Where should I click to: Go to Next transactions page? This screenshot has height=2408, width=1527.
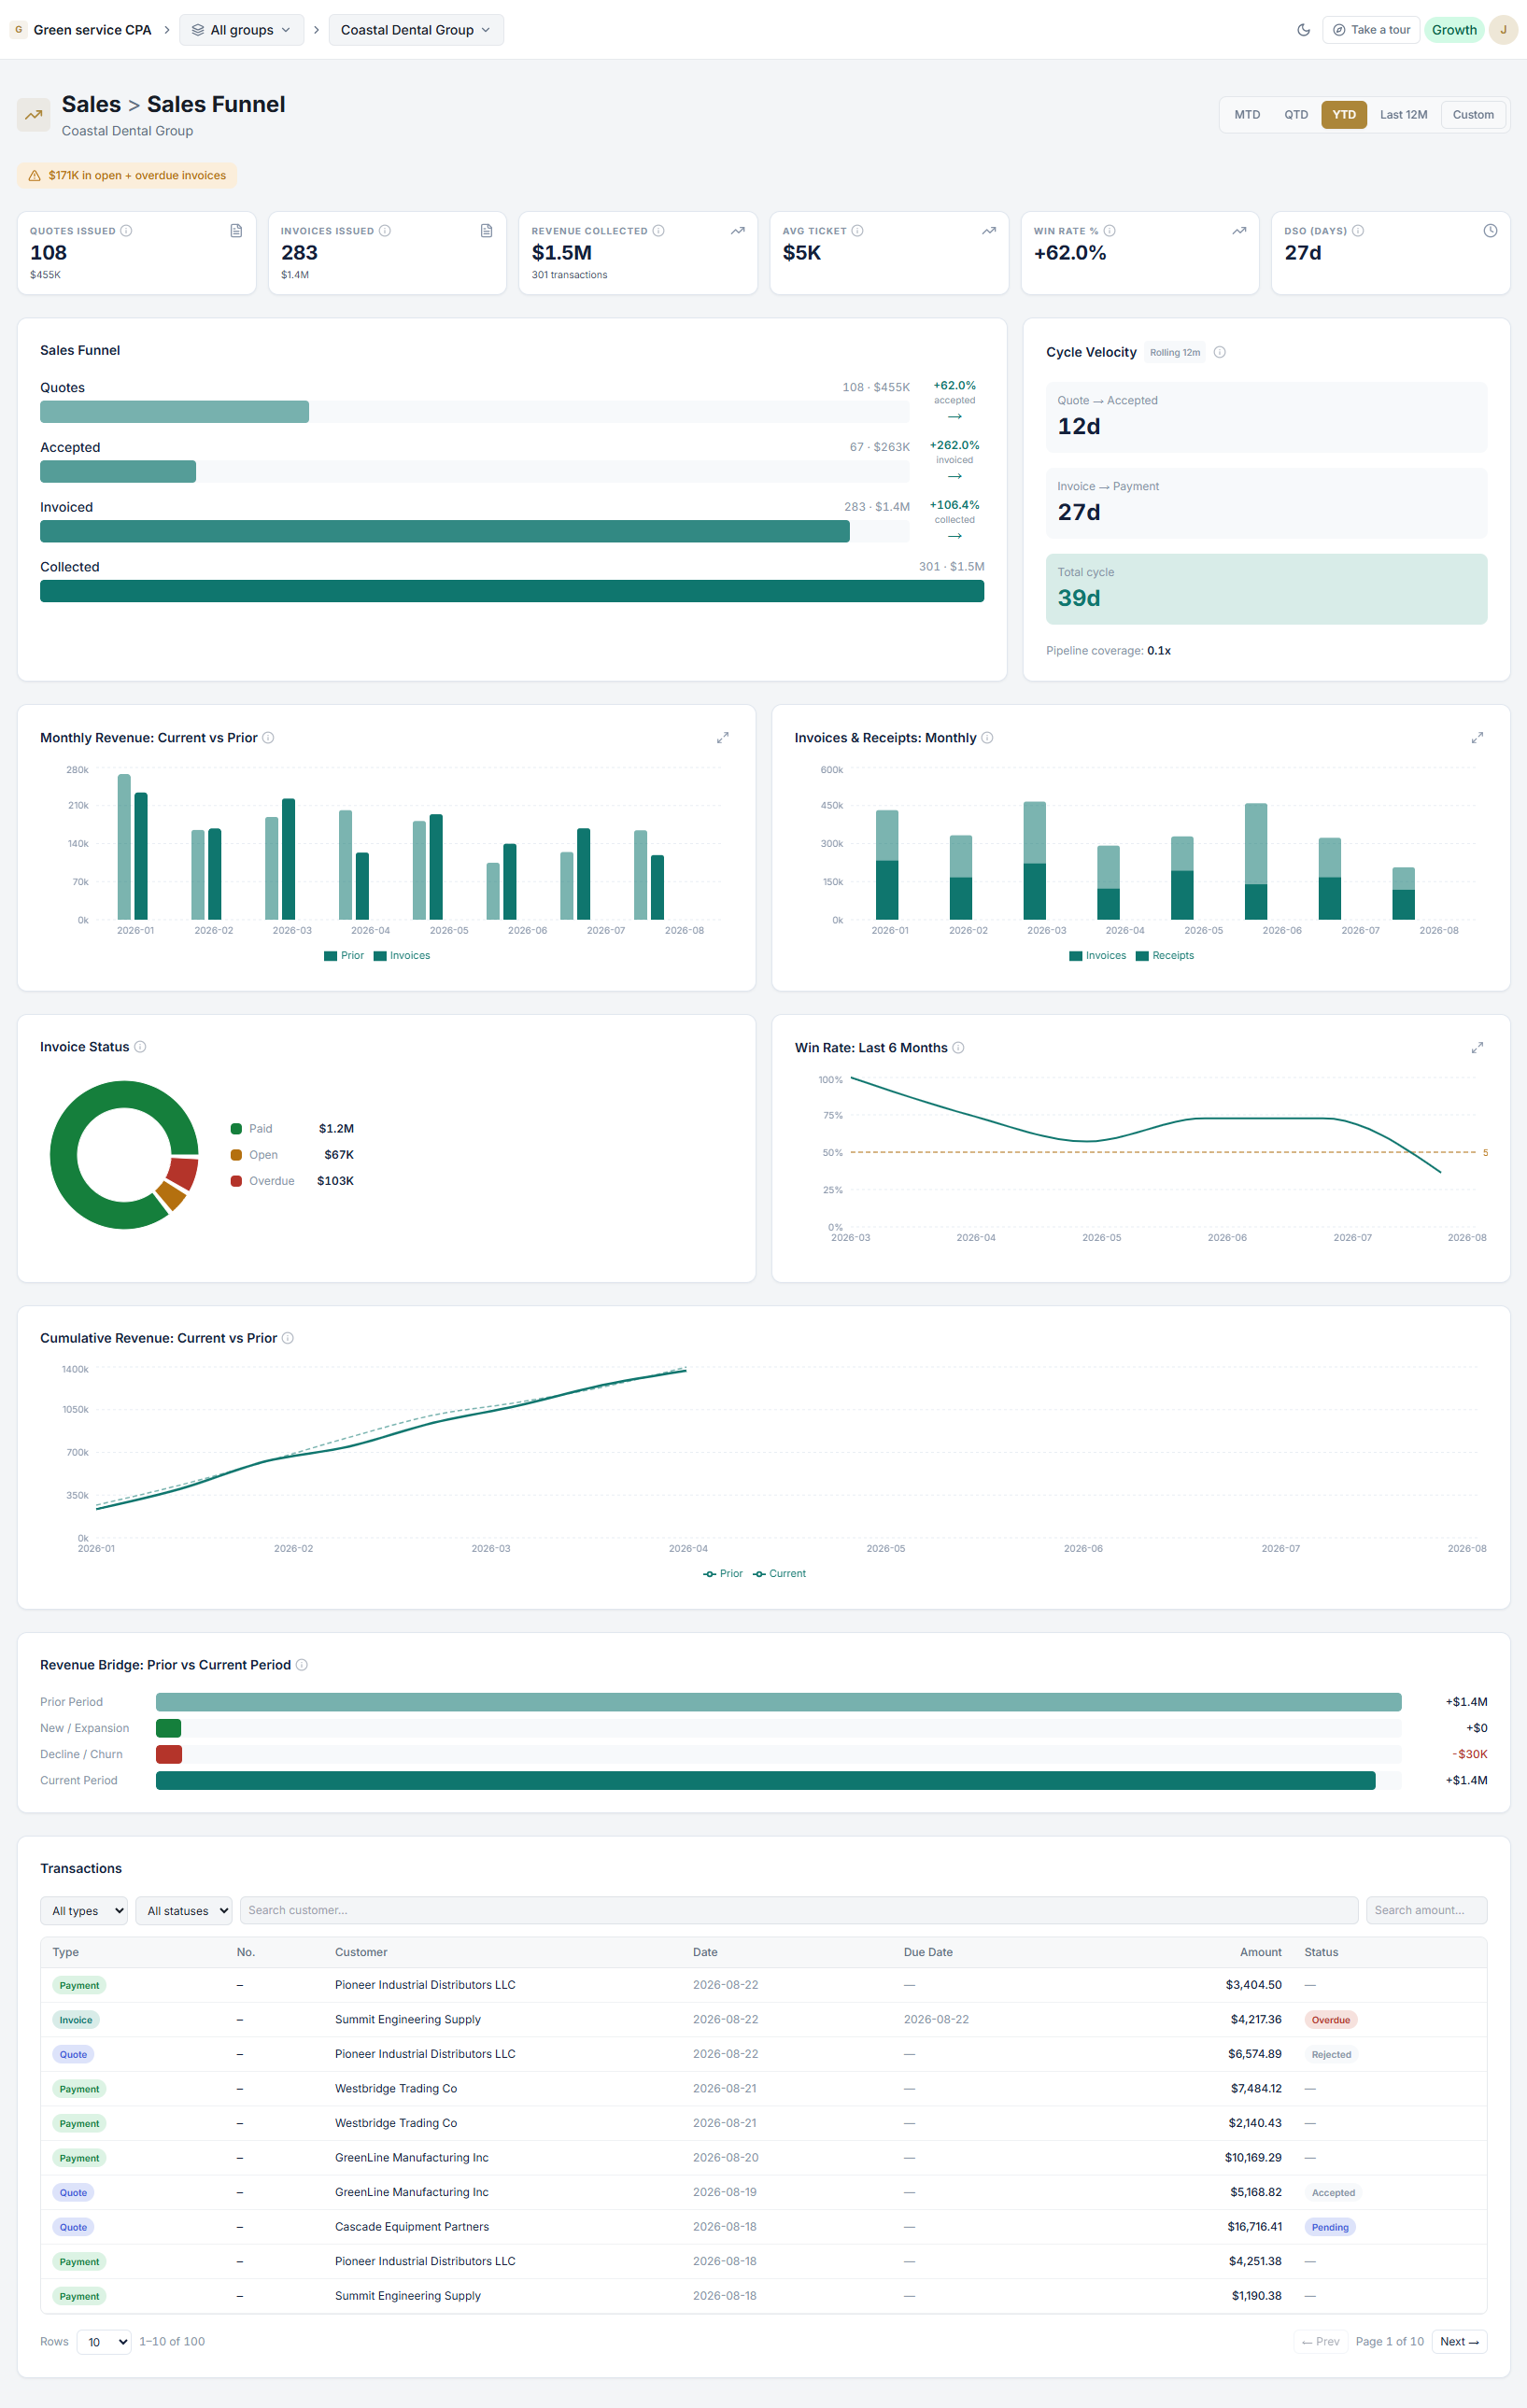pyautogui.click(x=1460, y=2342)
